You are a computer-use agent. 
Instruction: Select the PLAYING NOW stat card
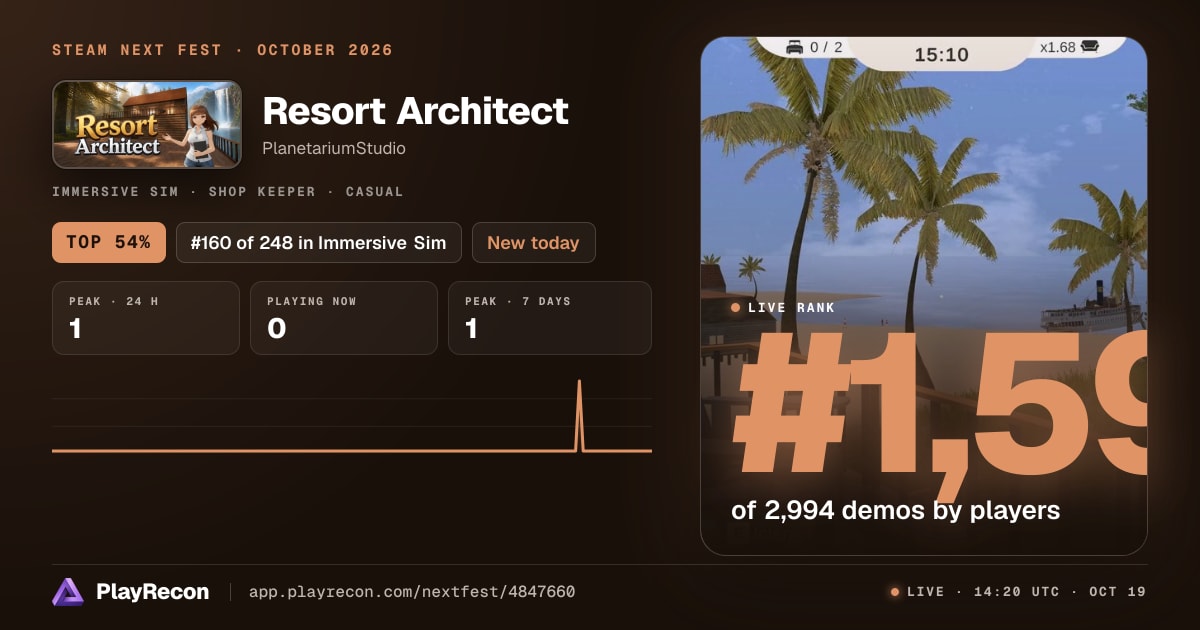[344, 318]
